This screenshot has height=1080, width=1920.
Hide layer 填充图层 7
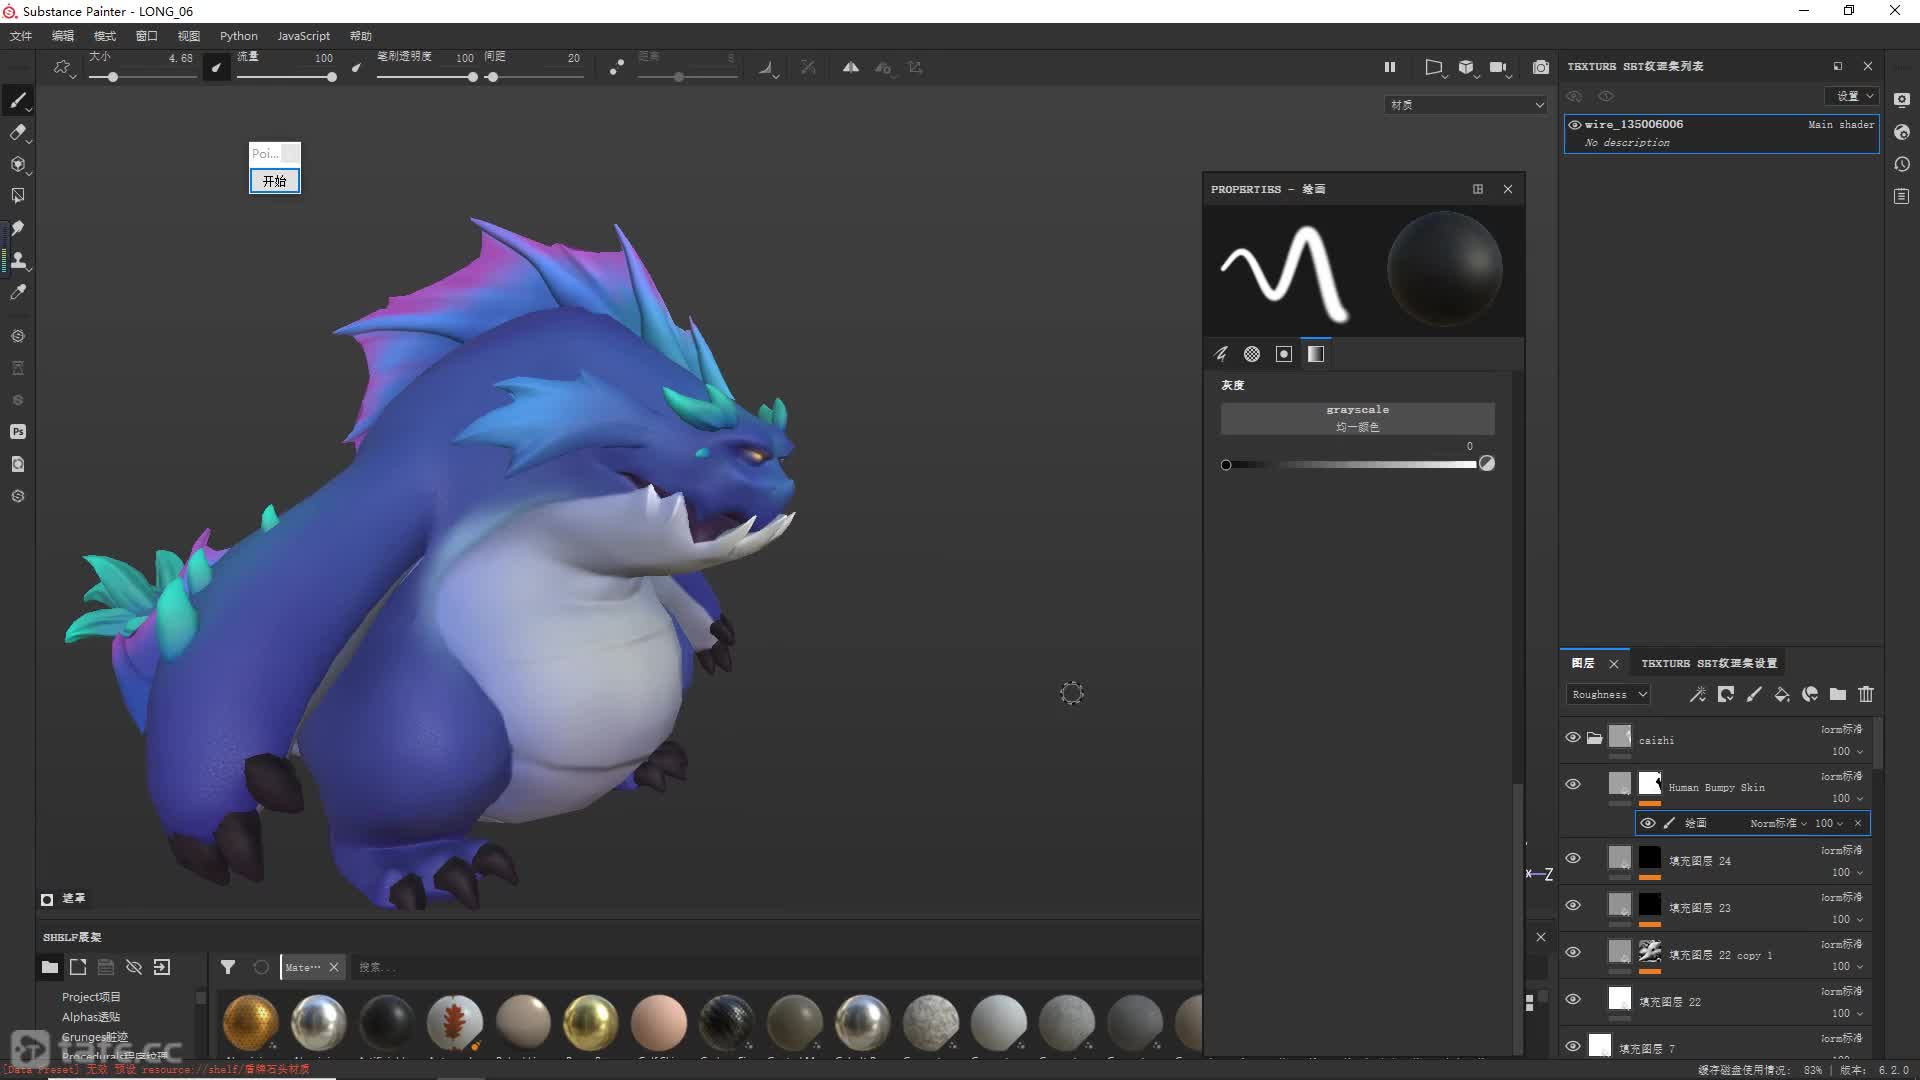pos(1573,1046)
